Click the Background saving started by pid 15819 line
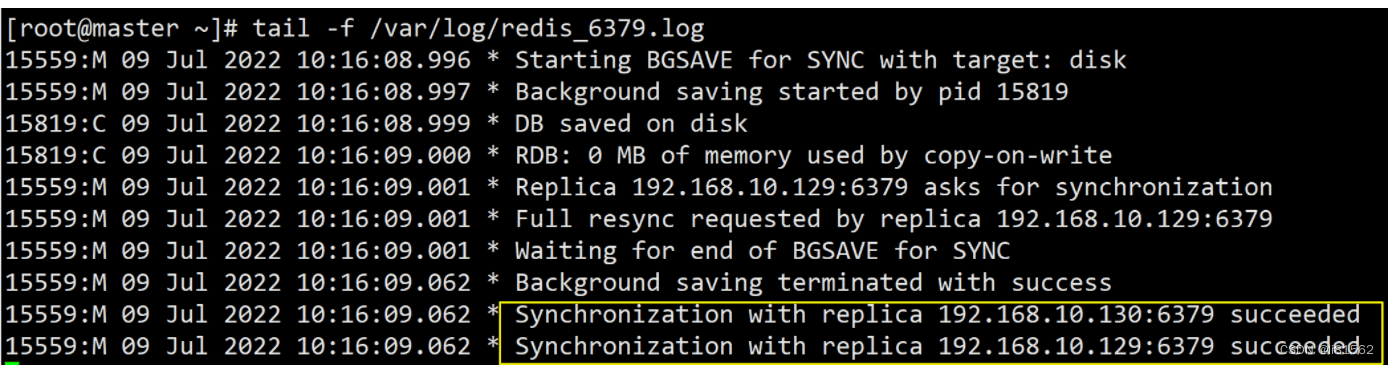1390x365 pixels. click(537, 92)
